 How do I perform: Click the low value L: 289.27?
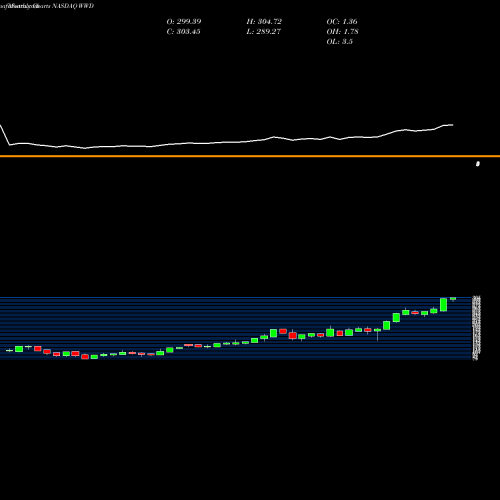263,31
